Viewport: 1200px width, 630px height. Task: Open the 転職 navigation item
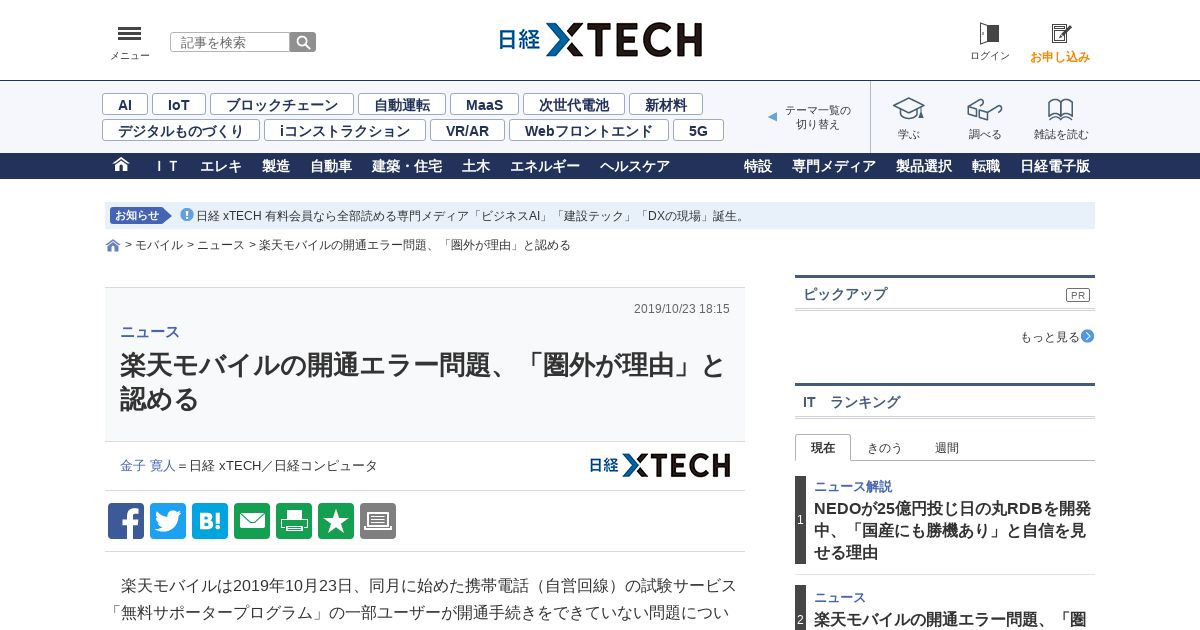986,166
